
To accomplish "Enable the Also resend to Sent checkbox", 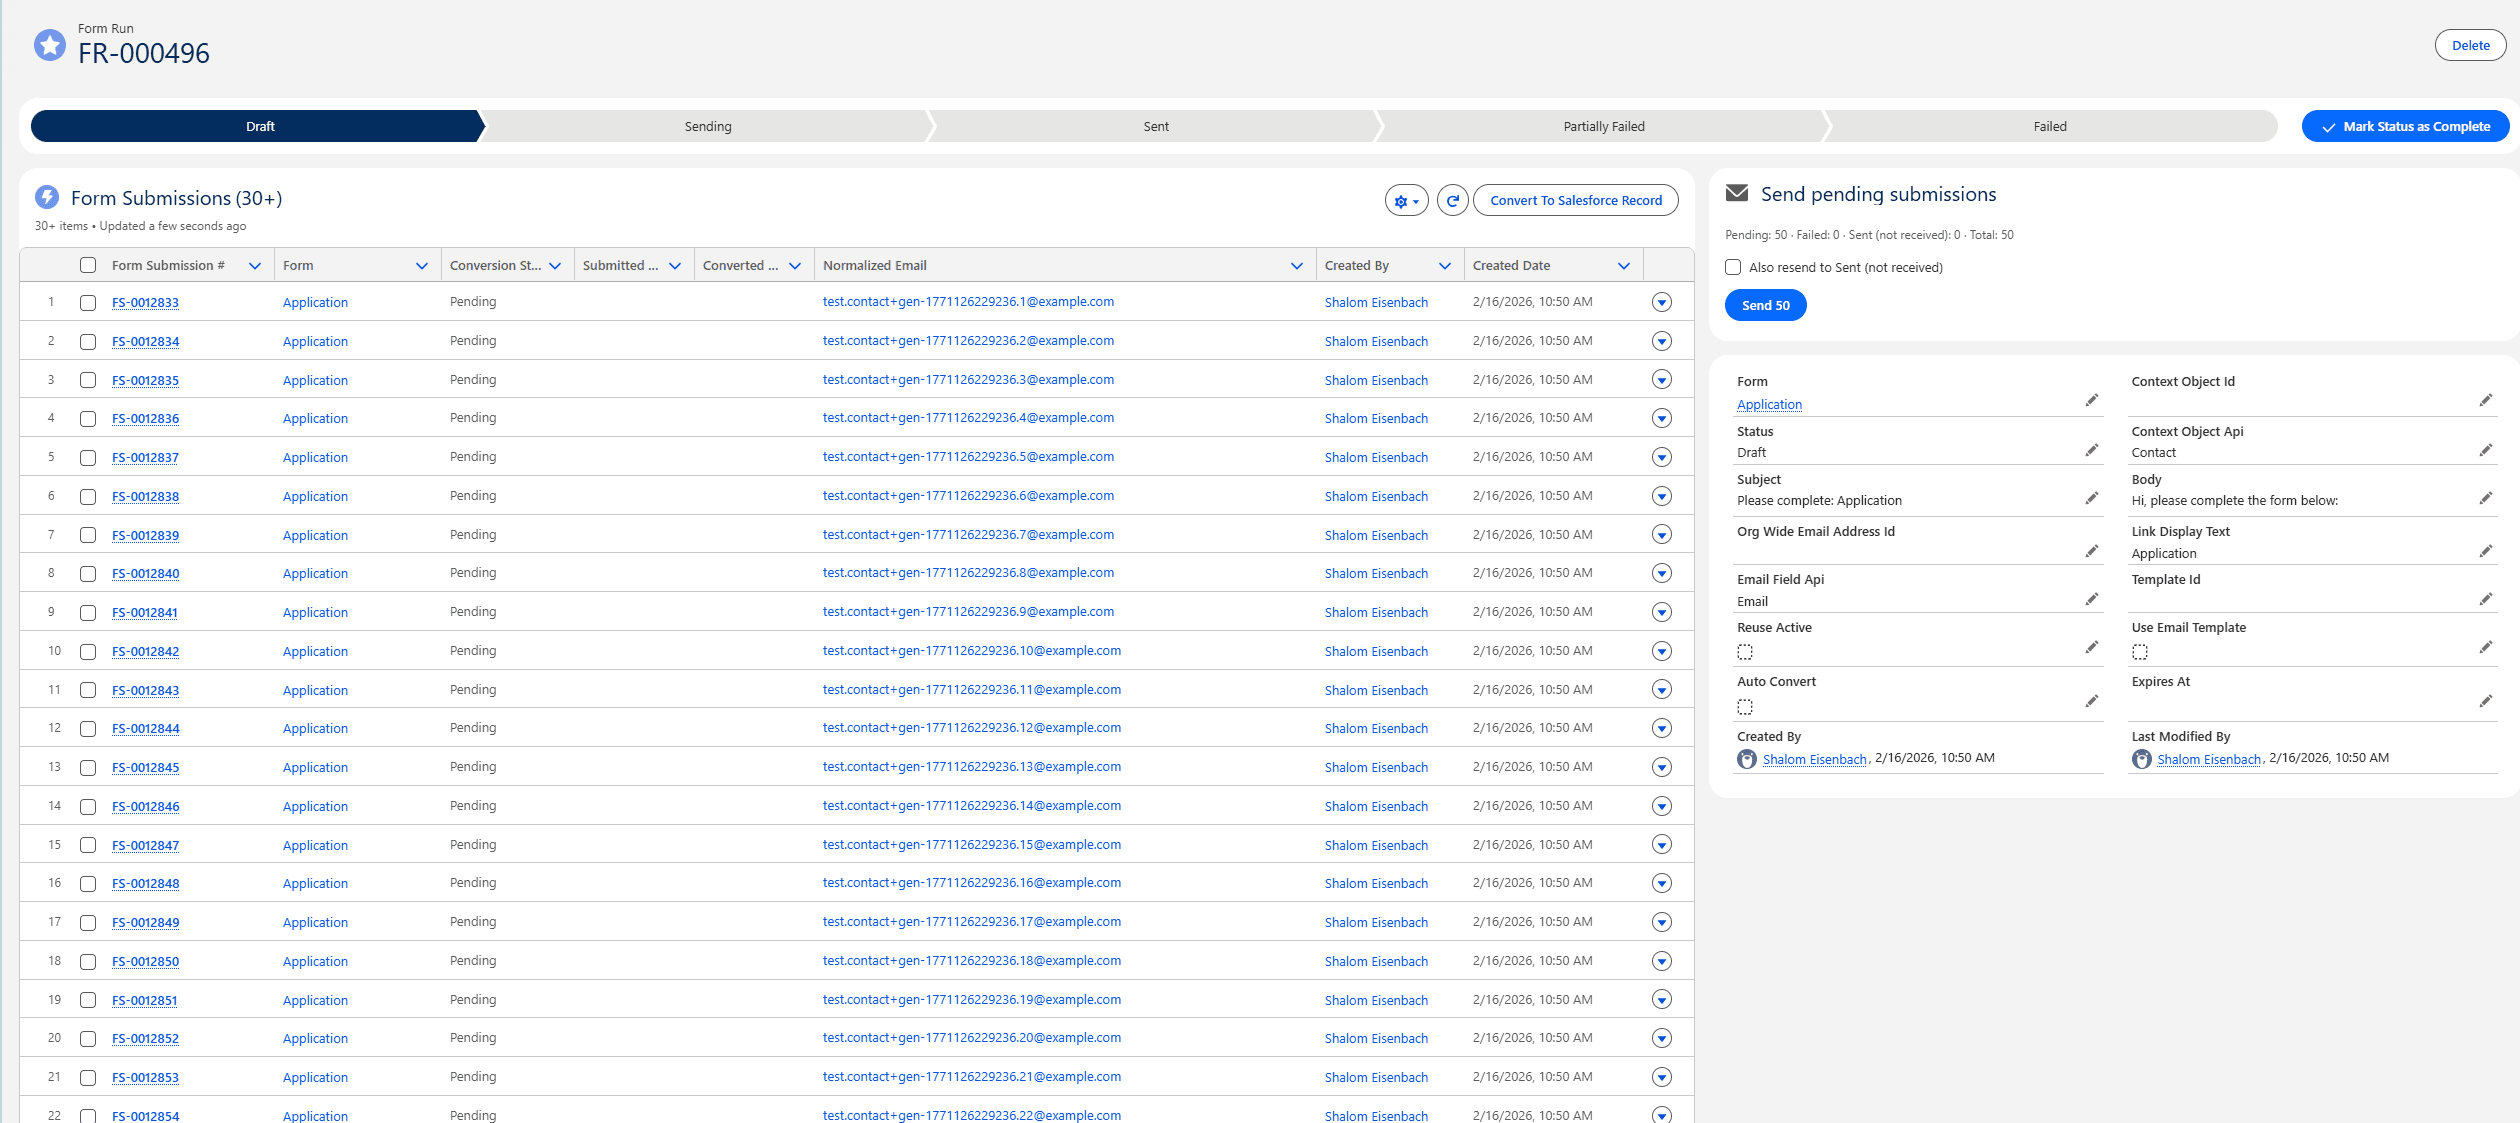I will pyautogui.click(x=1733, y=267).
